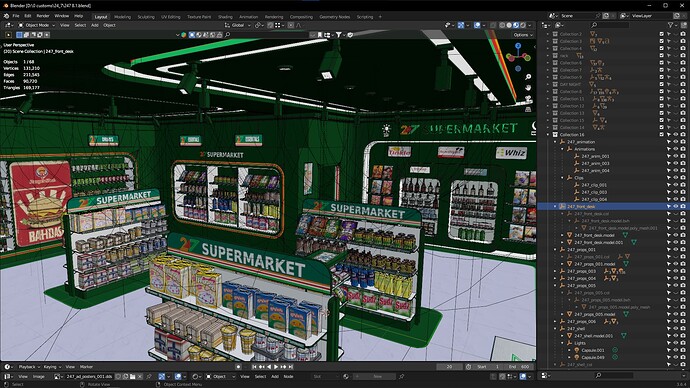Select material preview viewport shading

(x=516, y=25)
